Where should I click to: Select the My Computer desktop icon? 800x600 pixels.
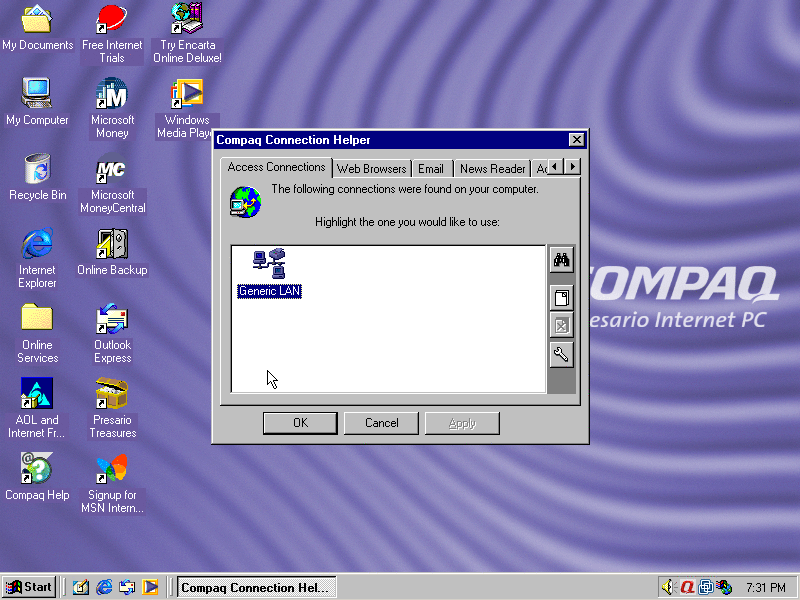(37, 102)
